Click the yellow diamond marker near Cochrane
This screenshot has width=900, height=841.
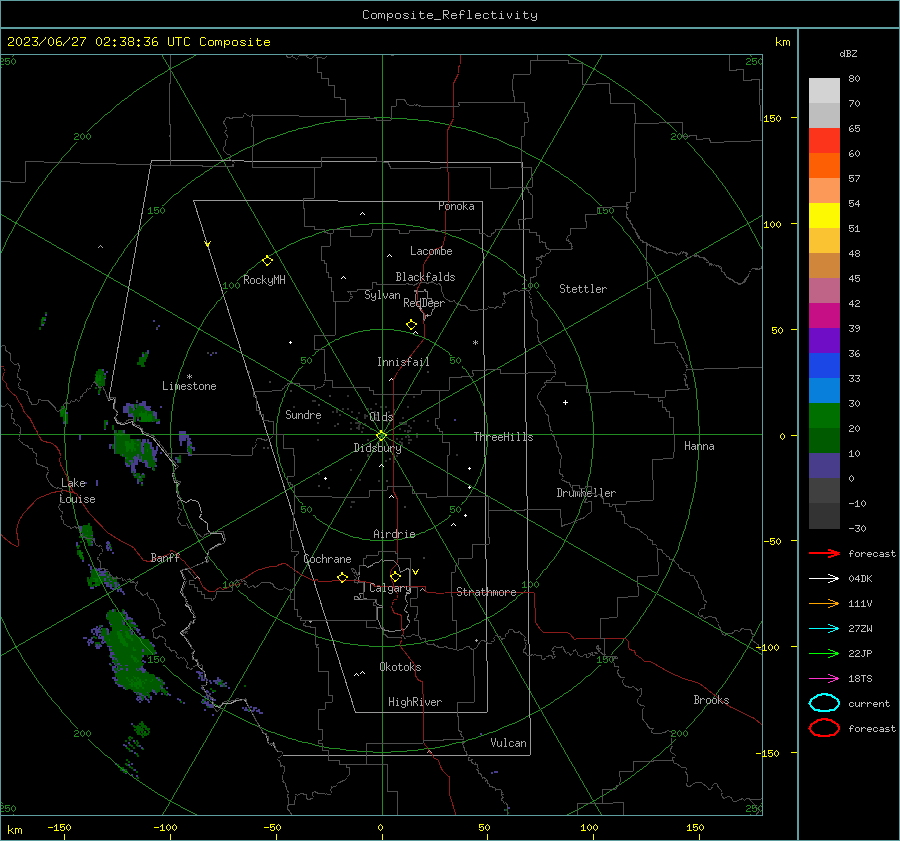342,577
